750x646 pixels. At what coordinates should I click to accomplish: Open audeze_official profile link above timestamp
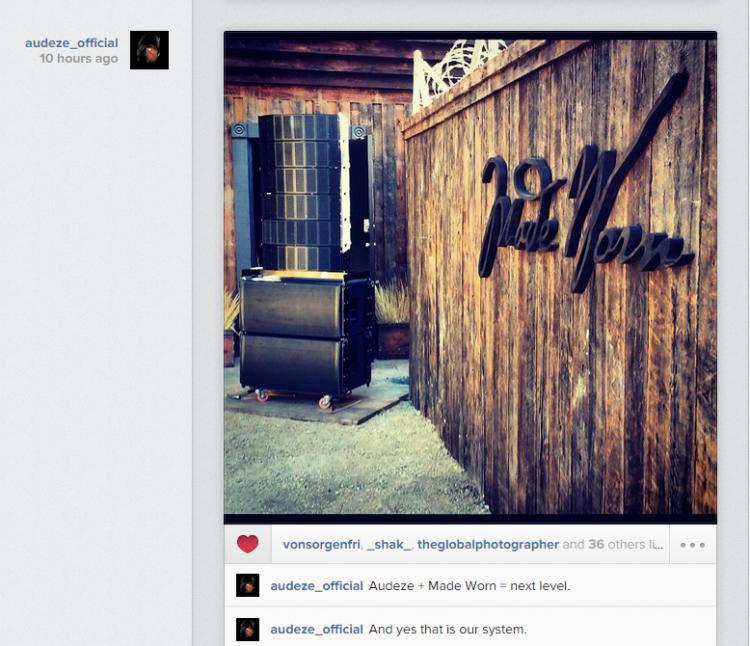pos(71,43)
